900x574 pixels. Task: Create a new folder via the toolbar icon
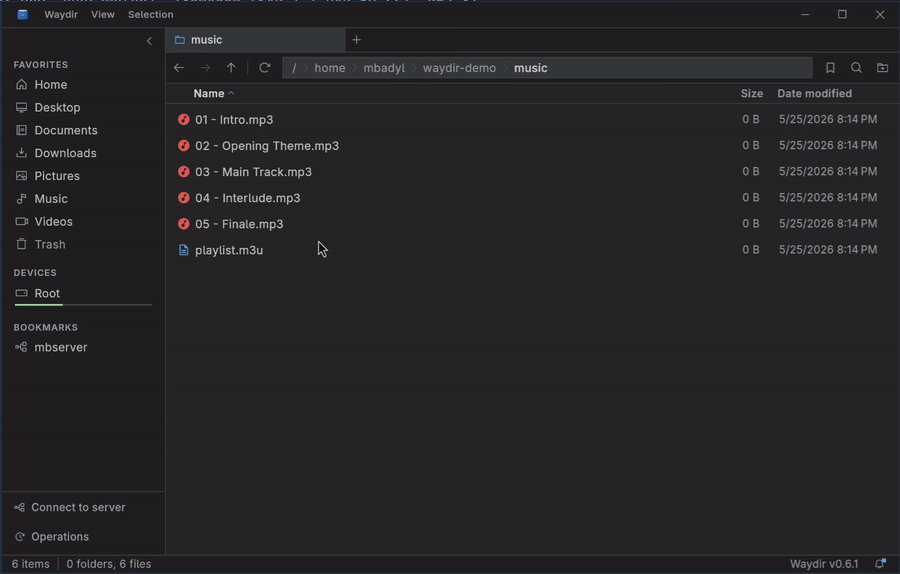click(x=883, y=68)
